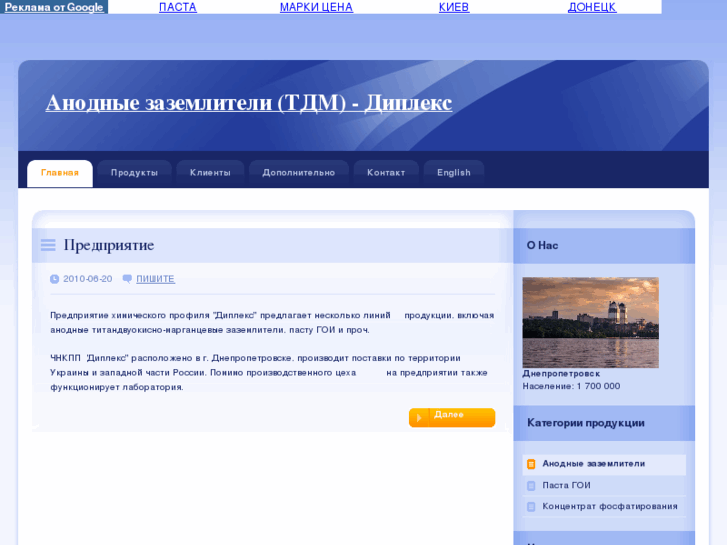Viewport: 727px width, 545px height.
Task: Click the icon beside Концентрат фосфатирования
Action: tap(531, 507)
